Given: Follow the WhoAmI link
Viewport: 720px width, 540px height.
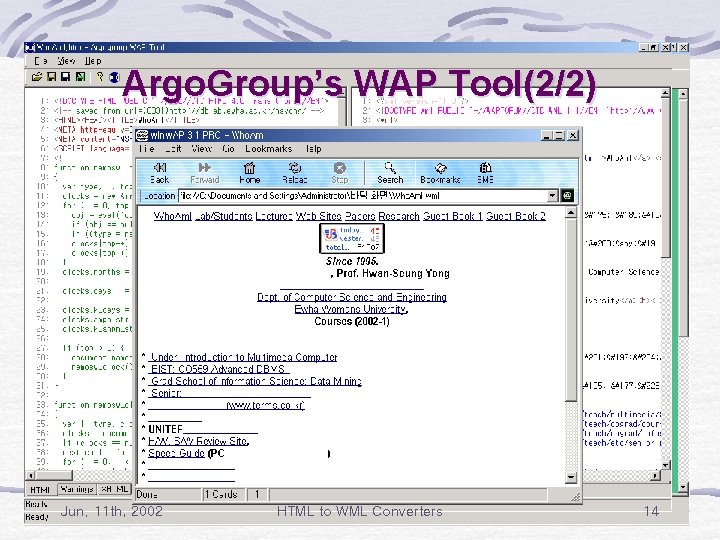Looking at the screenshot, I should click(x=172, y=216).
